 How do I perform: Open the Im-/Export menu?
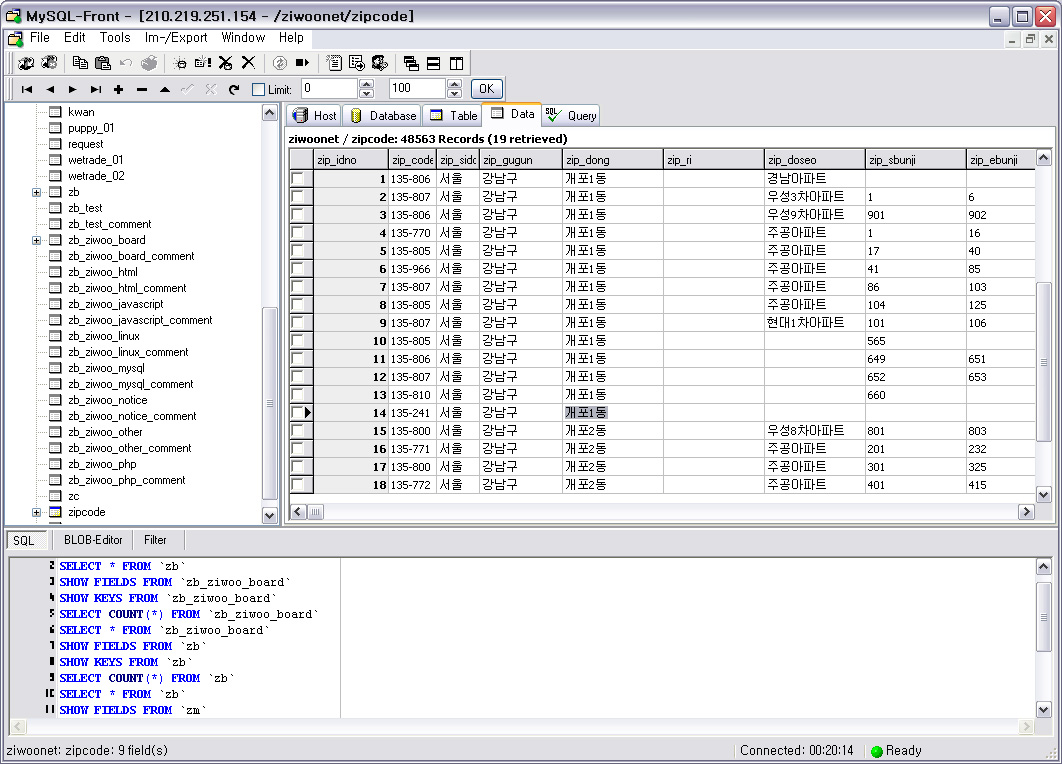176,38
